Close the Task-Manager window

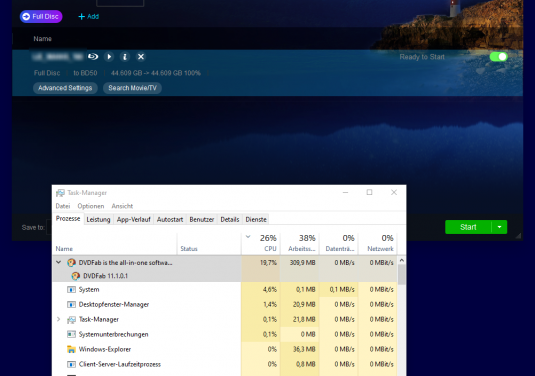pyautogui.click(x=394, y=192)
